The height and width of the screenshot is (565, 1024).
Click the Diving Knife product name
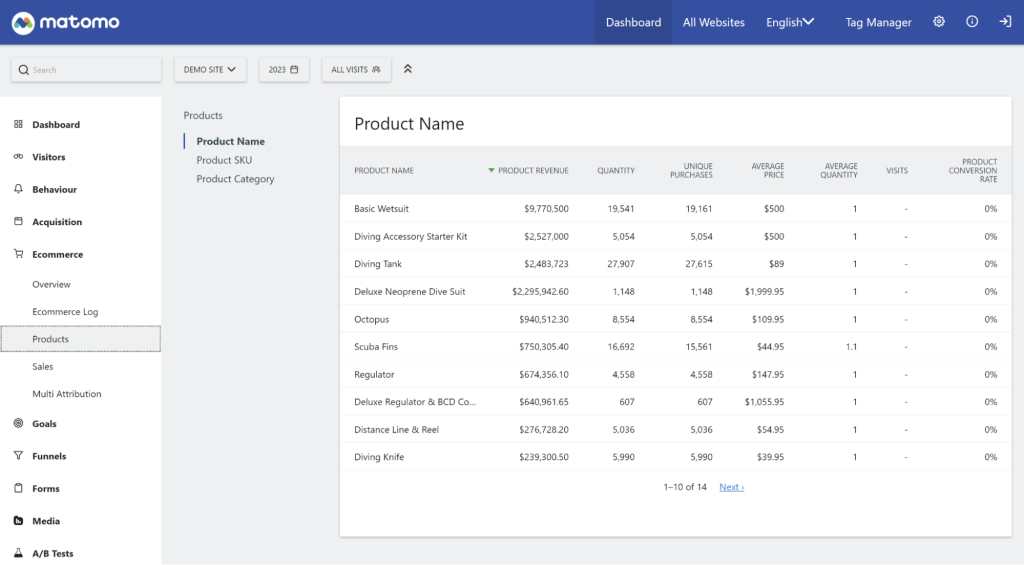click(379, 457)
